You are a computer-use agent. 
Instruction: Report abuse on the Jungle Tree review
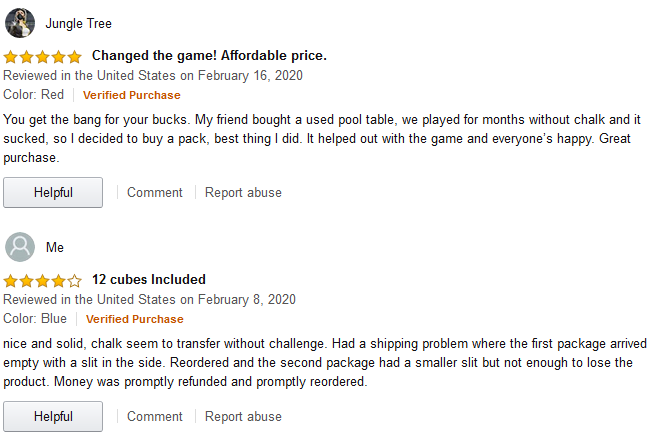(243, 192)
